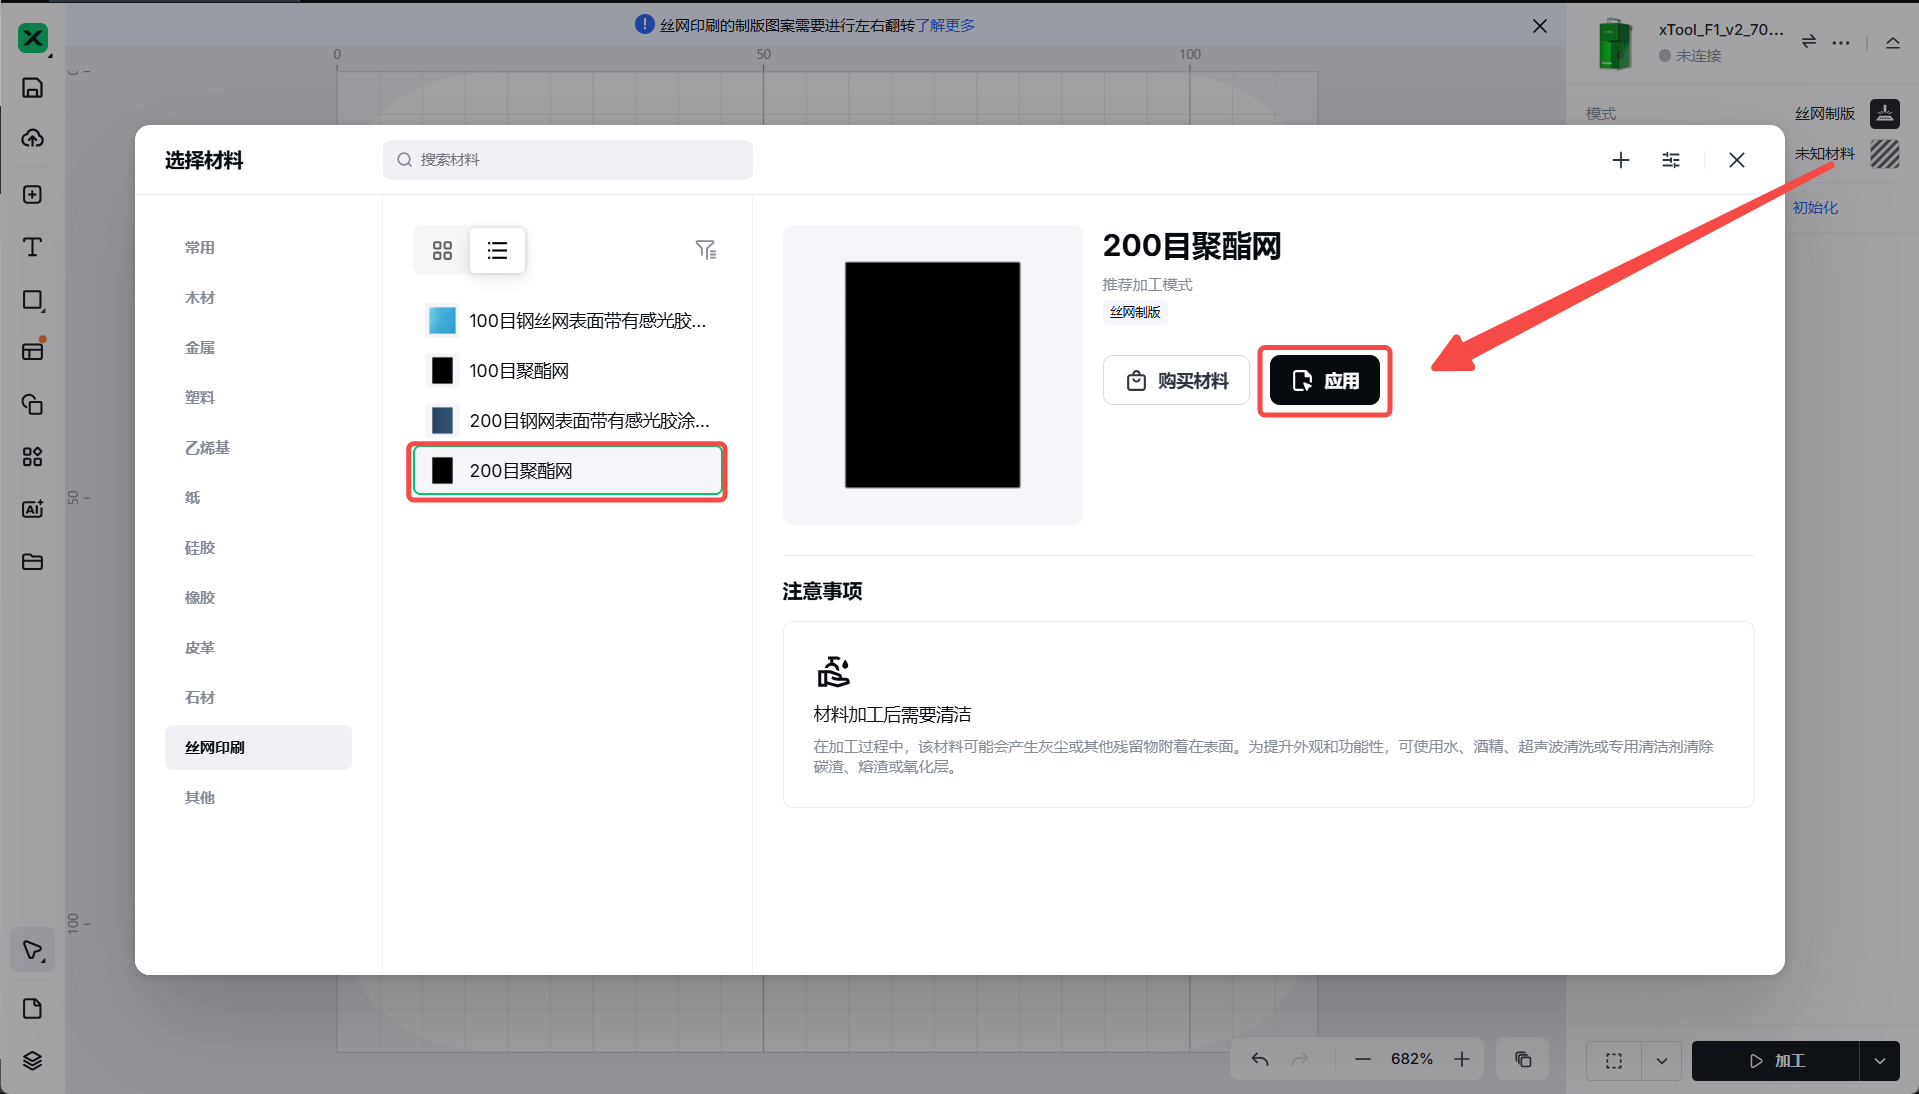
Task: Click the Buy Material (购买材料) button
Action: tap(1176, 381)
